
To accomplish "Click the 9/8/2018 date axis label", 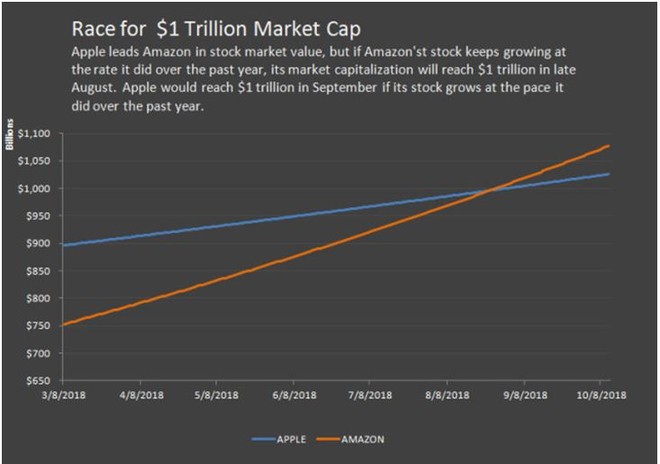I will [x=525, y=395].
